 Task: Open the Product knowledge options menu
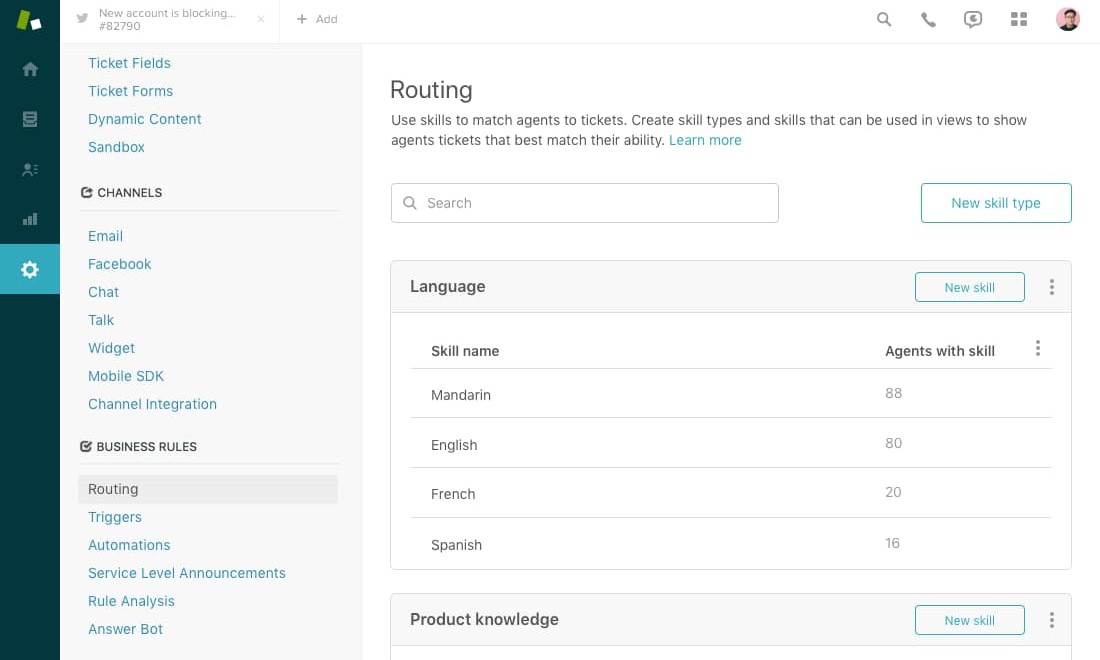(x=1052, y=620)
